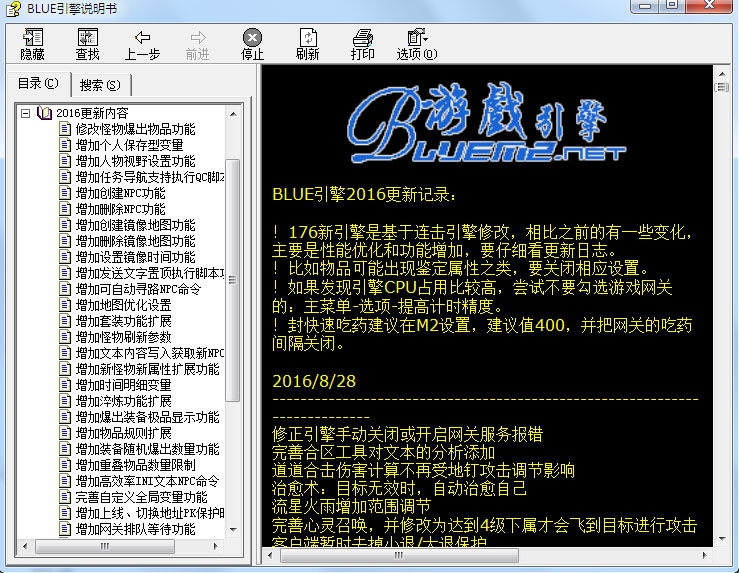The height and width of the screenshot is (573, 739).
Task: Open topic 增加怪物刷新参数
Action: coord(123,337)
